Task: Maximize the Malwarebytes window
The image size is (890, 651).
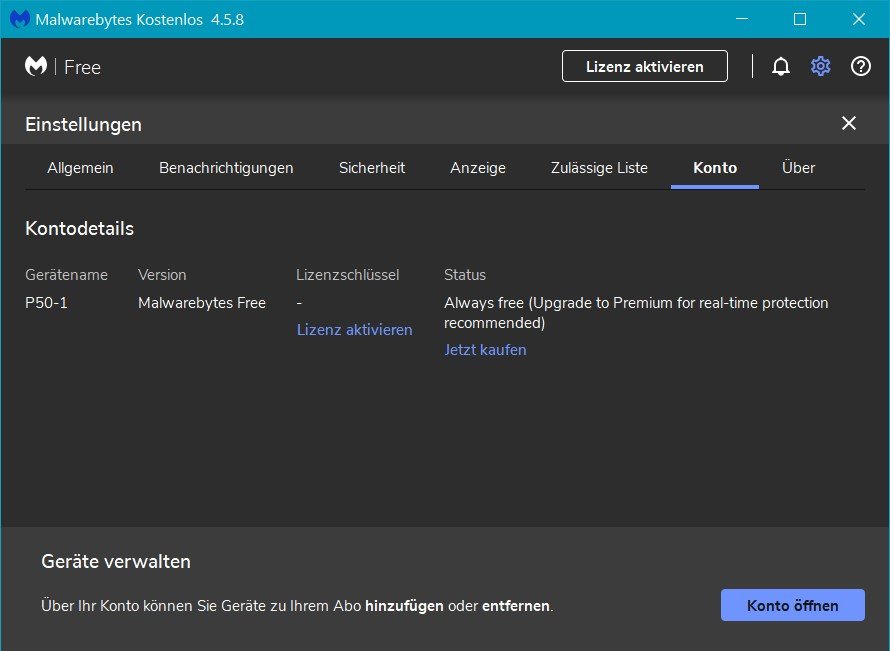Action: [x=800, y=19]
